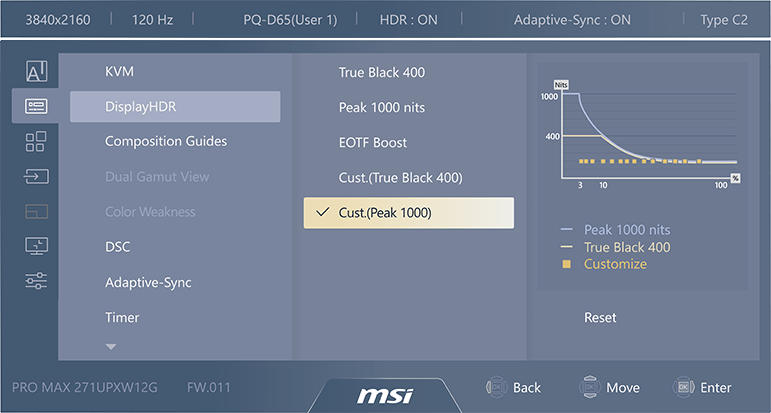Click the % axis label on graph
The height and width of the screenshot is (413, 771).
[735, 178]
